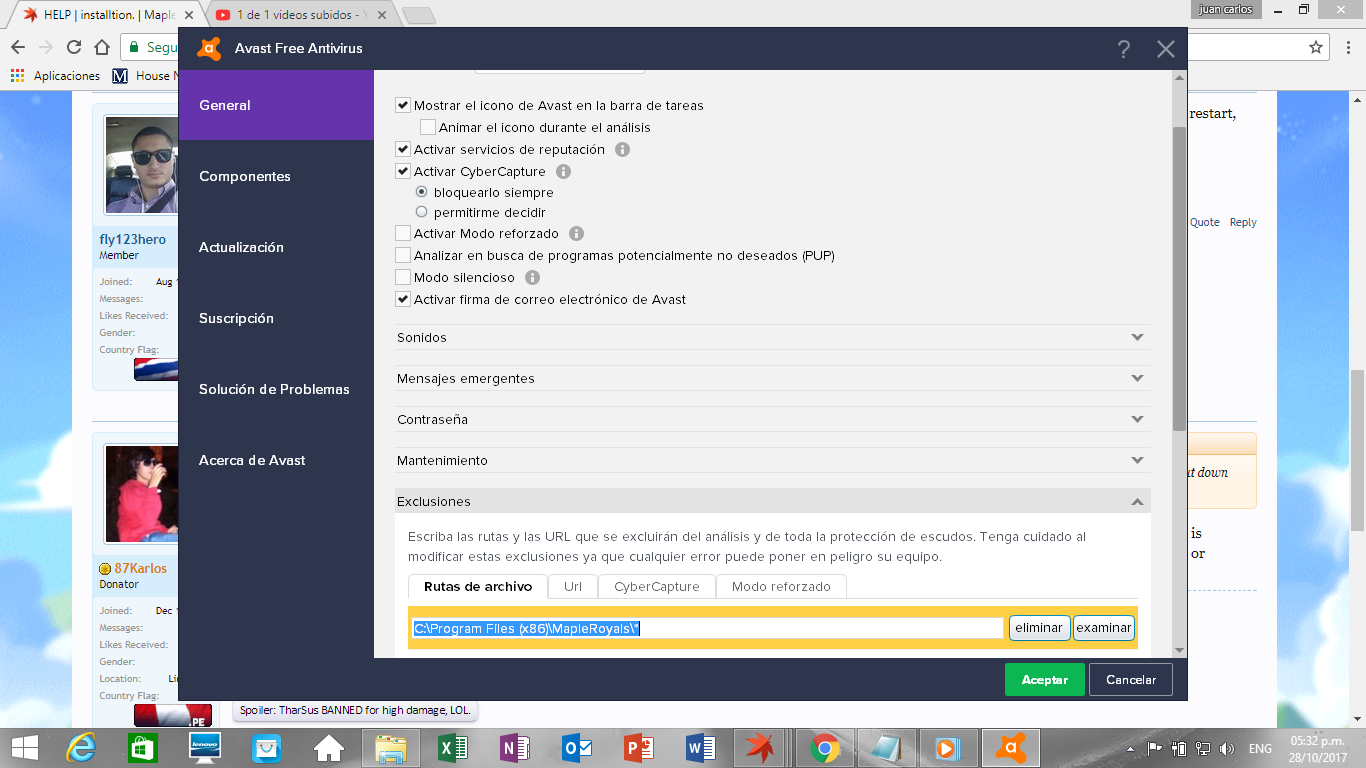The image size is (1366, 768).
Task: Click info icon next to Activar servicios de reputación
Action: 621,150
